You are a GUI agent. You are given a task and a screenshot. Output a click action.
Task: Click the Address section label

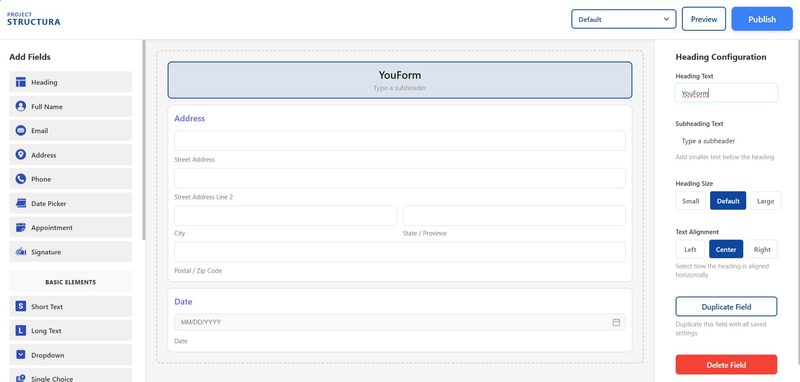[x=189, y=118]
